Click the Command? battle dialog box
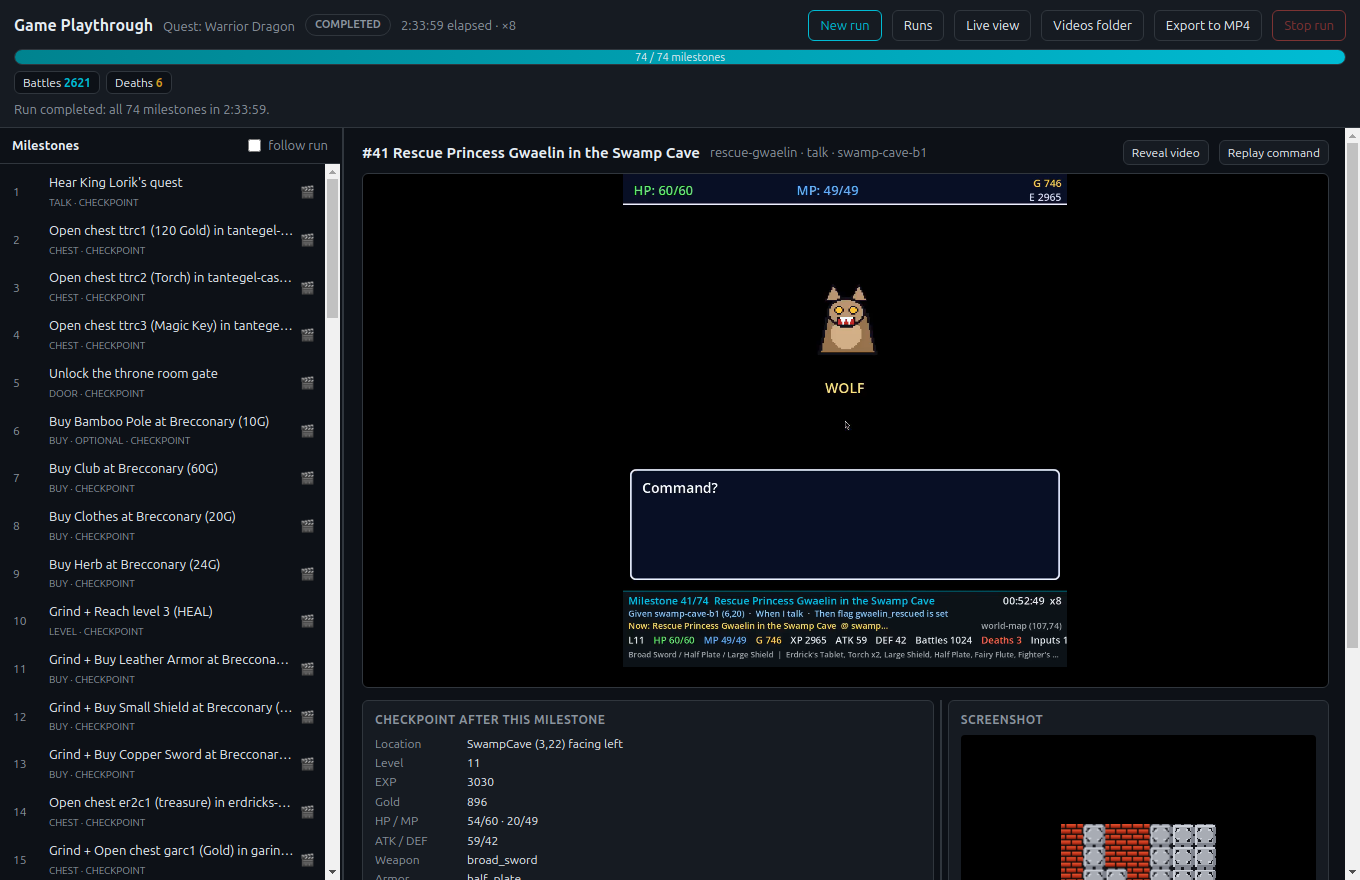The height and width of the screenshot is (880, 1360). coord(845,524)
